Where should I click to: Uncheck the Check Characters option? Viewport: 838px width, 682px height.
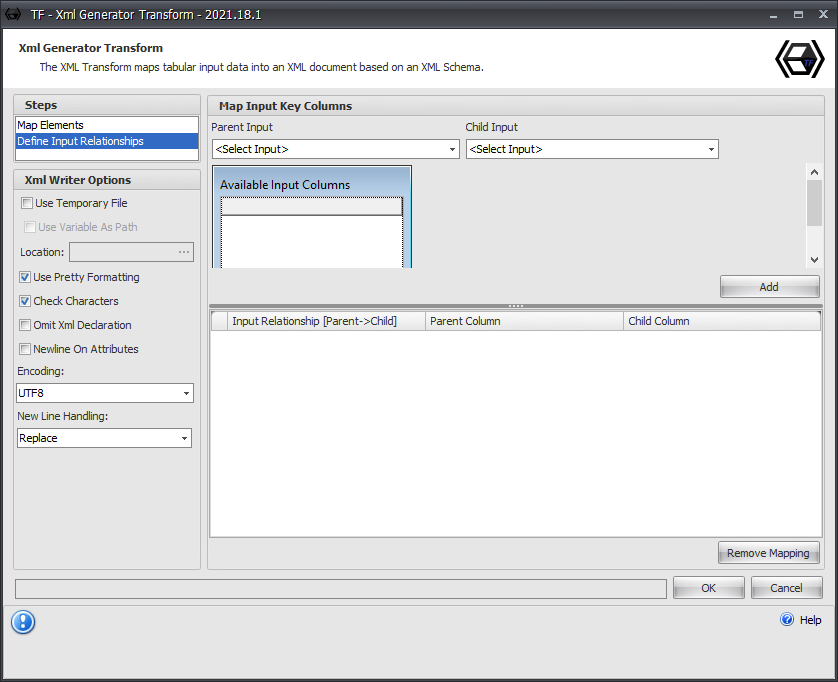[24, 301]
